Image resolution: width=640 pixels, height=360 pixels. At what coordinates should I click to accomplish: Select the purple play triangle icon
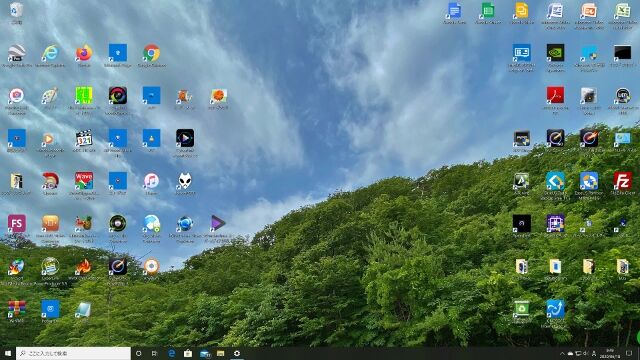coord(218,224)
